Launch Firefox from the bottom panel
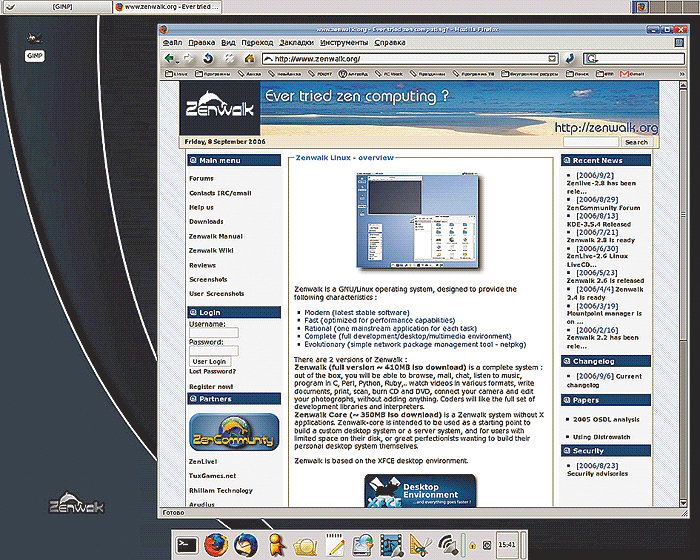The width and height of the screenshot is (700, 560). tap(216, 545)
